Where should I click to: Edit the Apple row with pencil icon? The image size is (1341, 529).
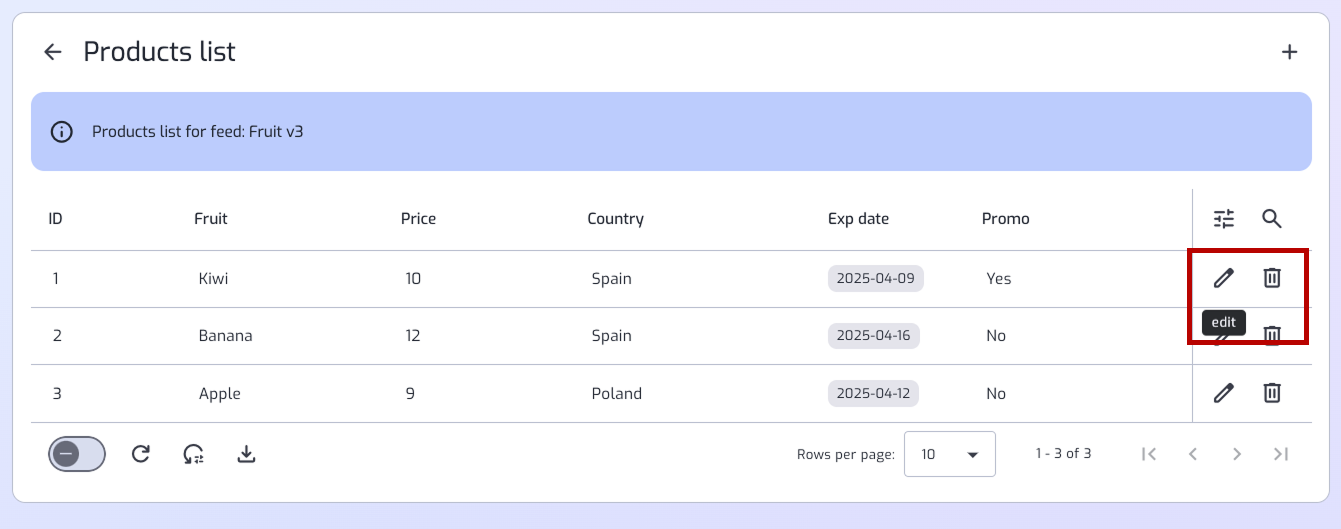1224,393
